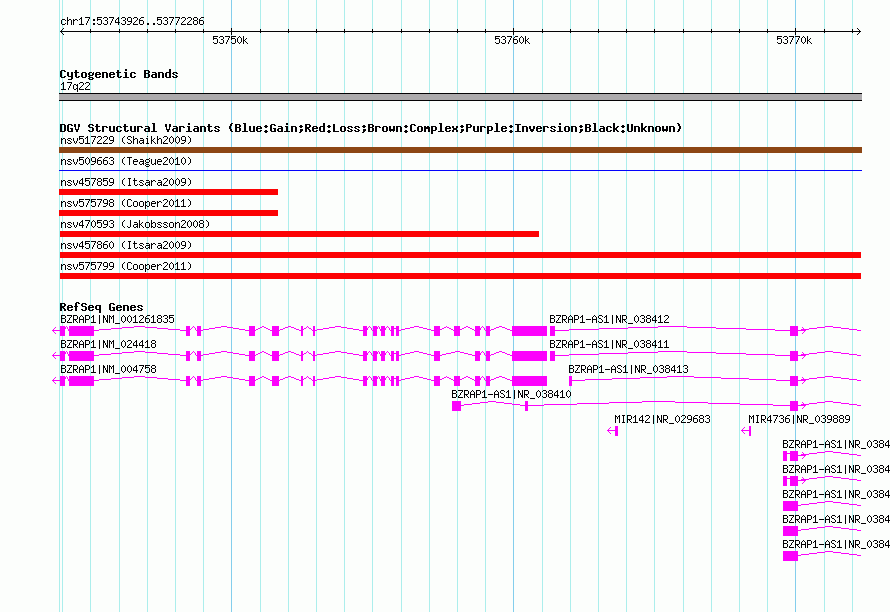Open the DGV Structural Variants track title
The width and height of the screenshot is (890, 612).
(370, 128)
